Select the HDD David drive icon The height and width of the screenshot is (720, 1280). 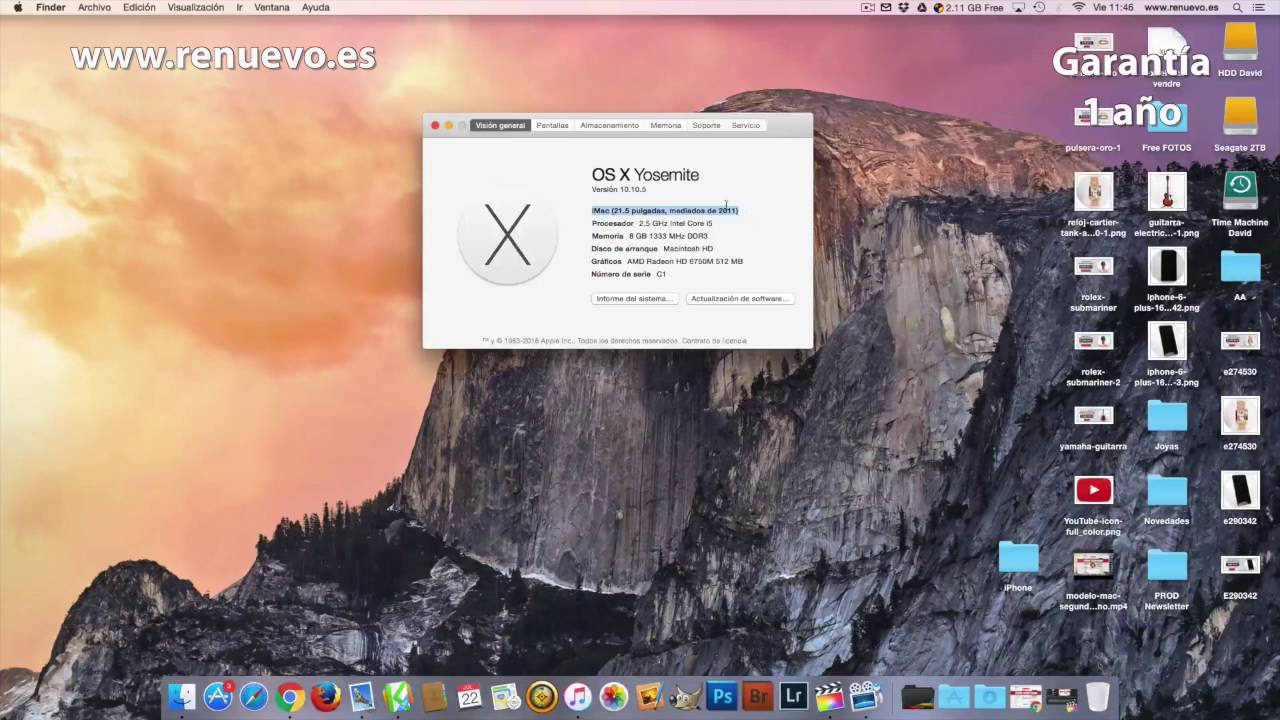(1240, 48)
